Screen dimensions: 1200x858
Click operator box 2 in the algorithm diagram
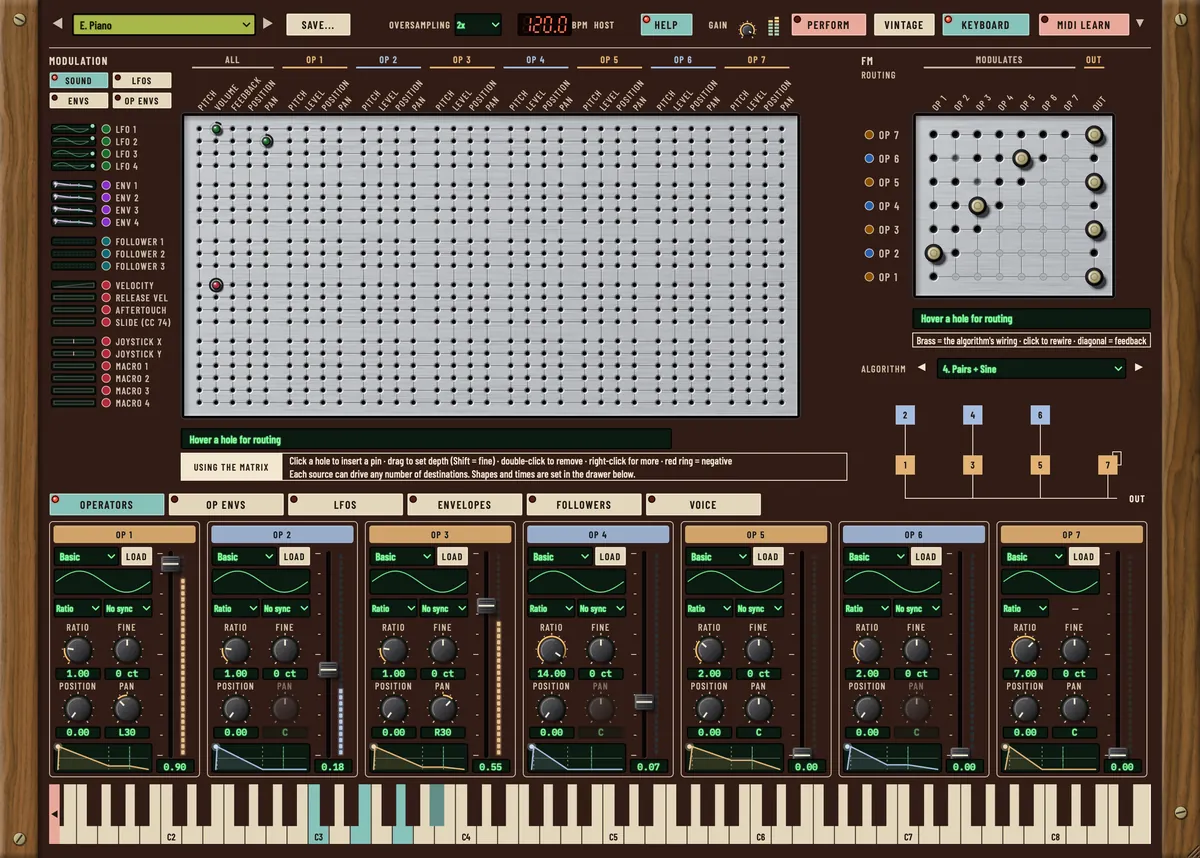click(x=905, y=415)
